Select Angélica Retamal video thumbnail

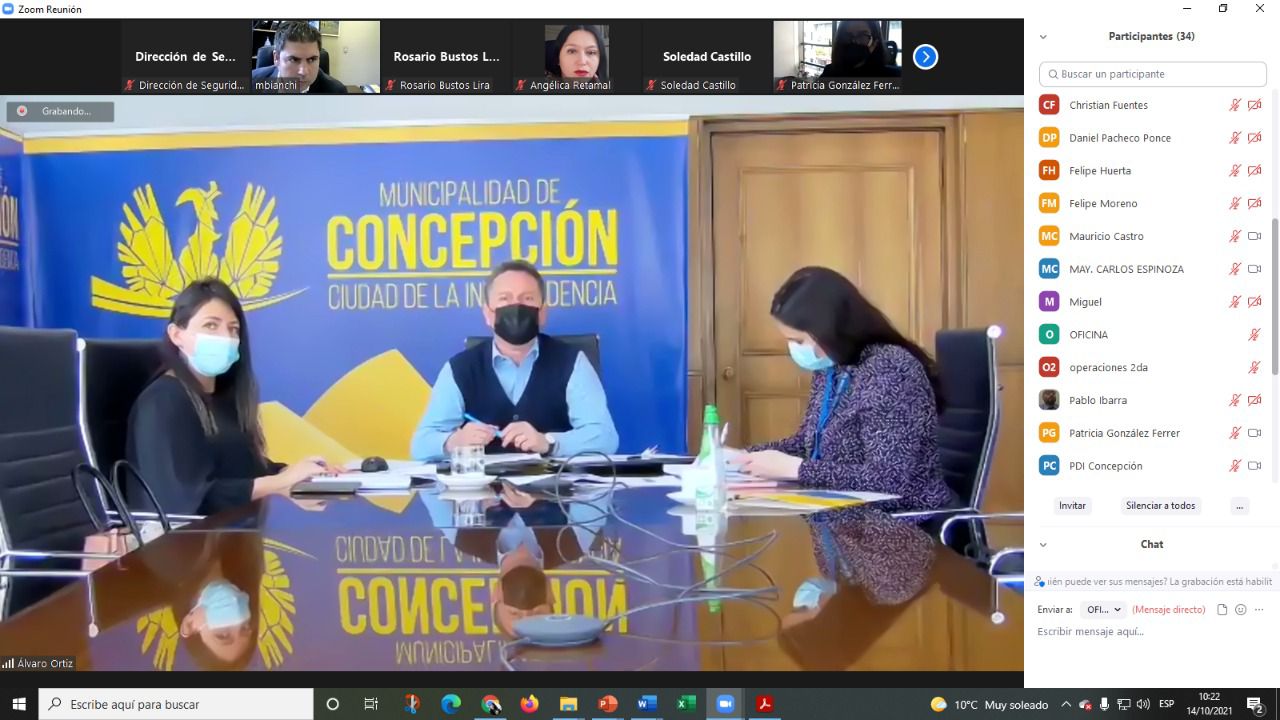(x=577, y=57)
